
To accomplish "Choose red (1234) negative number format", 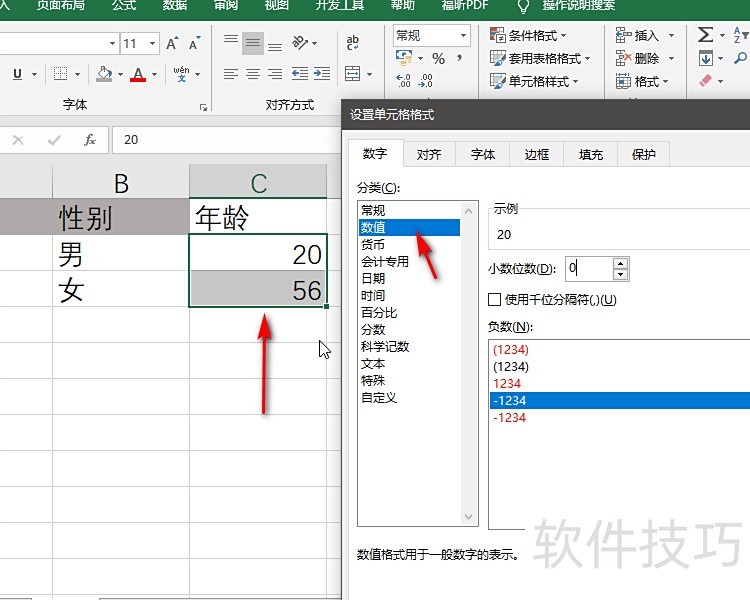I will [x=510, y=350].
